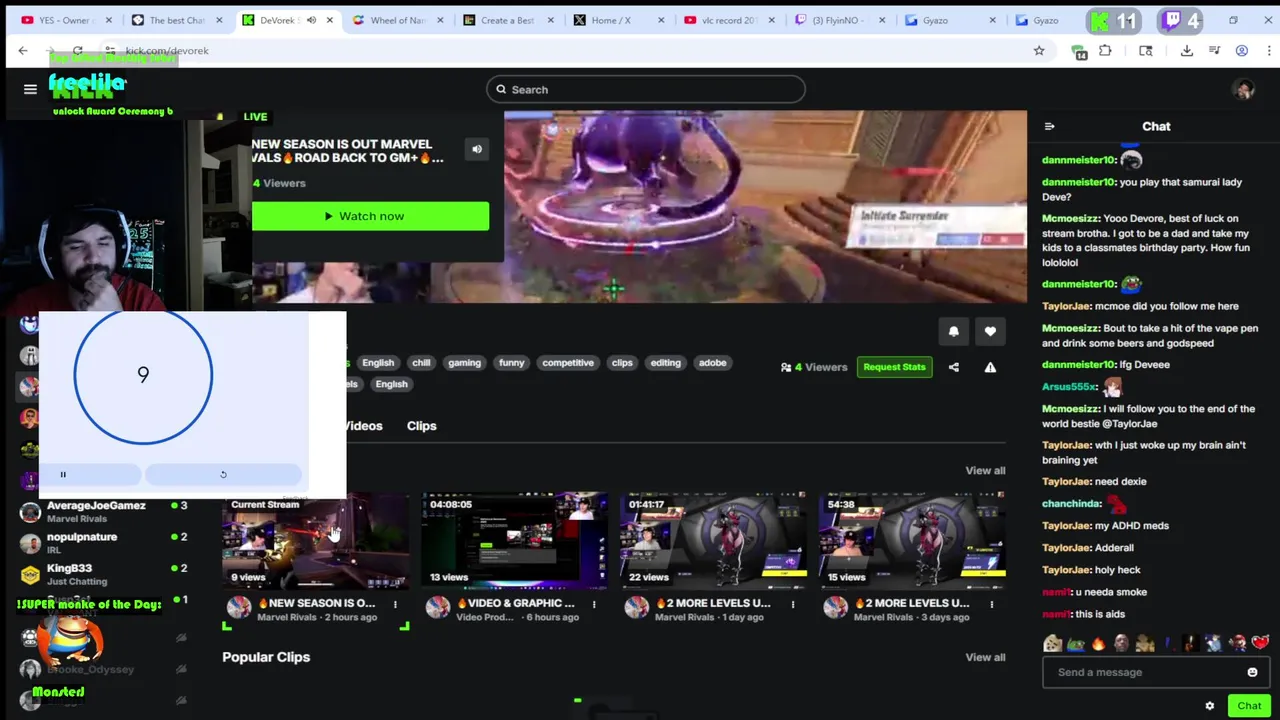Open options for VIDEO & GRAPHIC video
The height and width of the screenshot is (720, 1280).
(594, 604)
